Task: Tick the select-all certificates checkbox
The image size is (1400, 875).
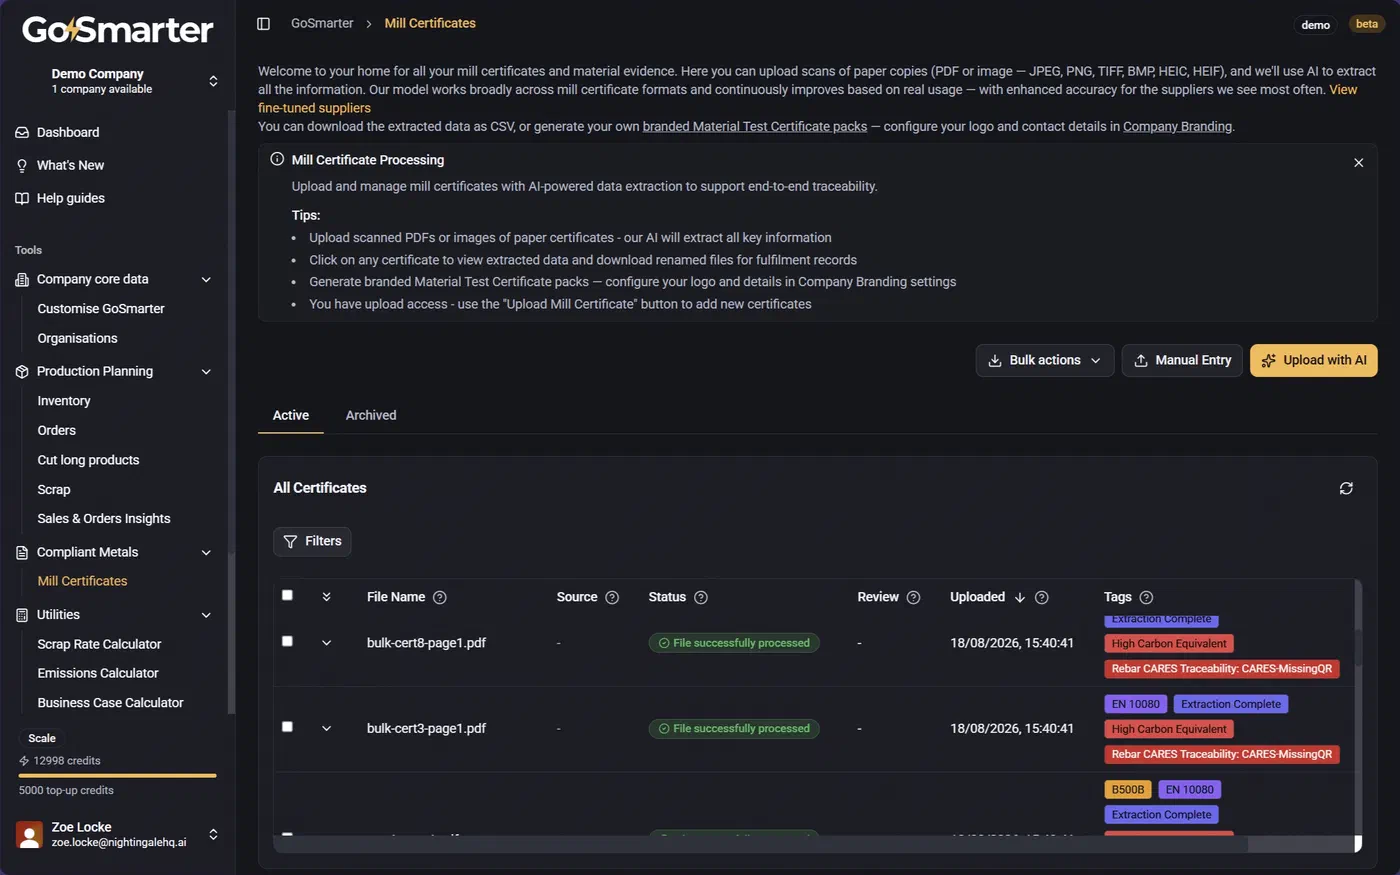Action: (287, 595)
